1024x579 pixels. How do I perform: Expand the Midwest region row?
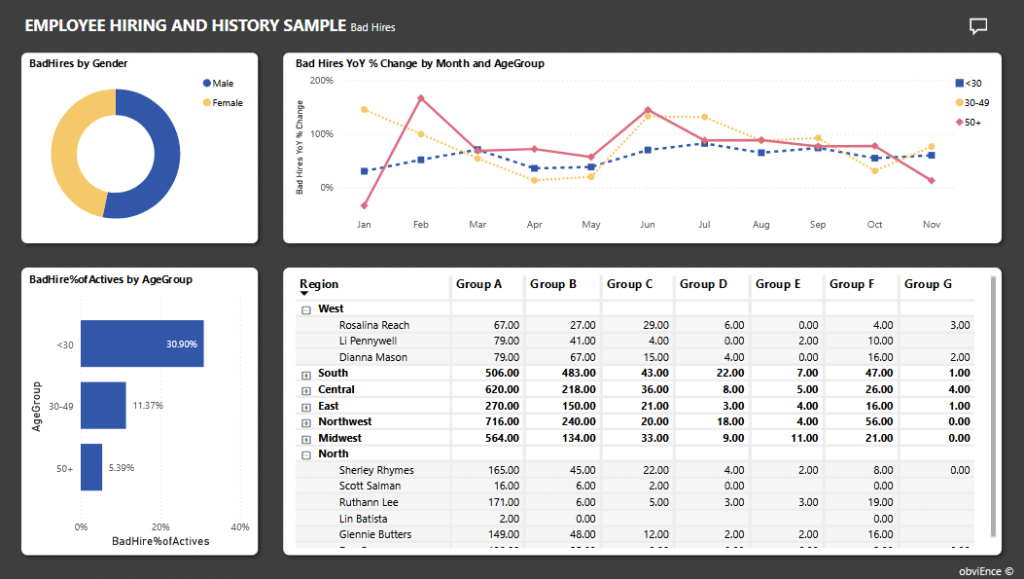306,439
